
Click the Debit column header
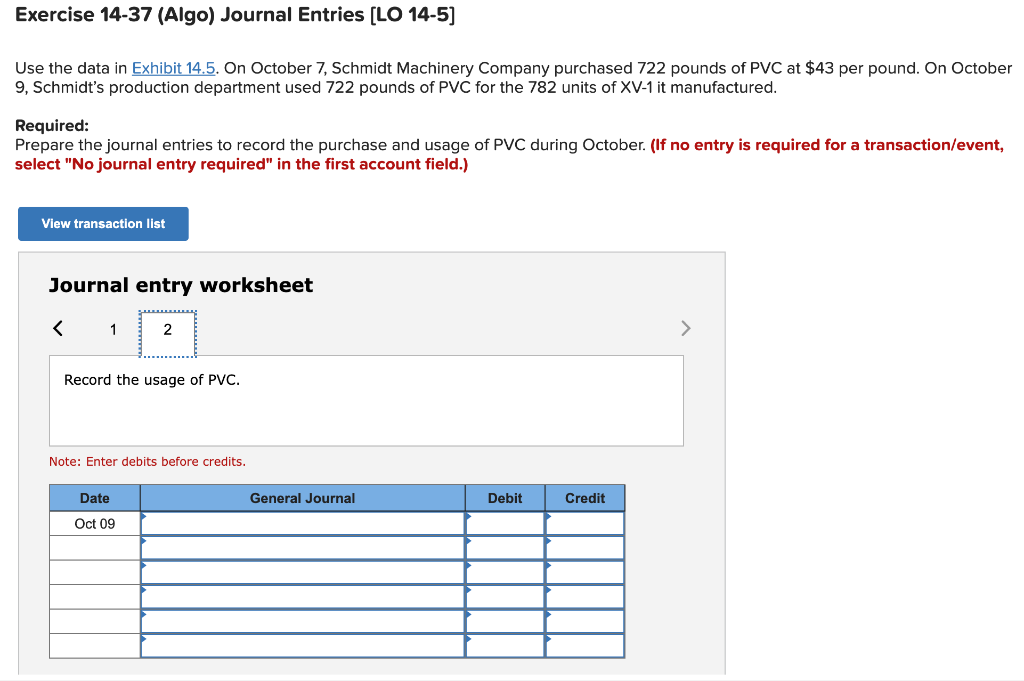[505, 497]
